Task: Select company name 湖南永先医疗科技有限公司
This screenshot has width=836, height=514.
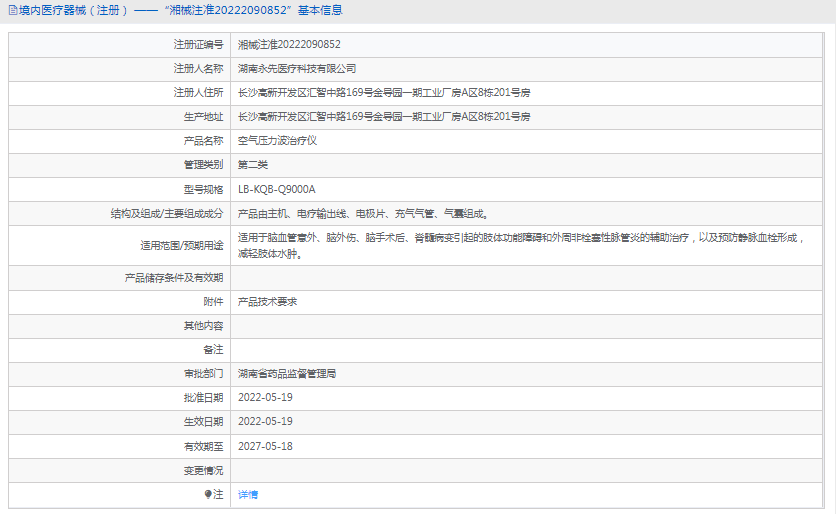Action: coord(297,69)
